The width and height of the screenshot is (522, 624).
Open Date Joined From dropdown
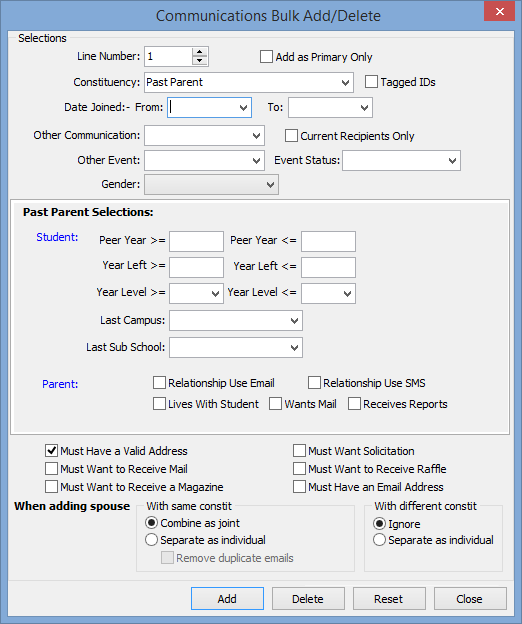pyautogui.click(x=243, y=107)
